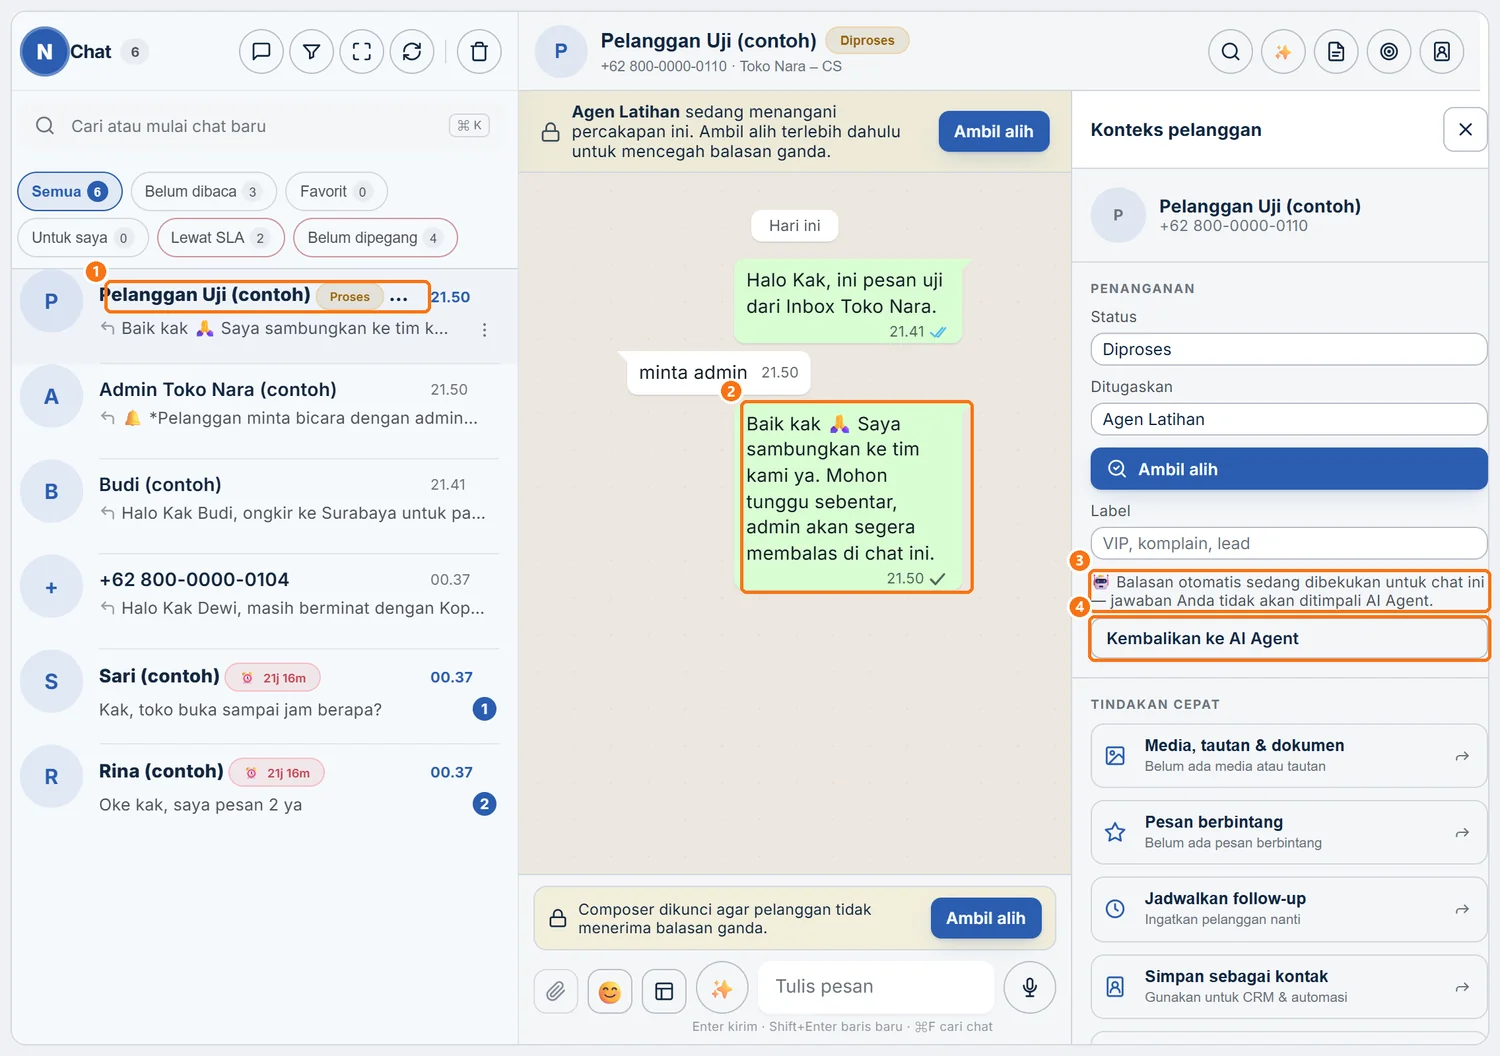Select the Favorit filter
This screenshot has height=1056, width=1500.
336,191
